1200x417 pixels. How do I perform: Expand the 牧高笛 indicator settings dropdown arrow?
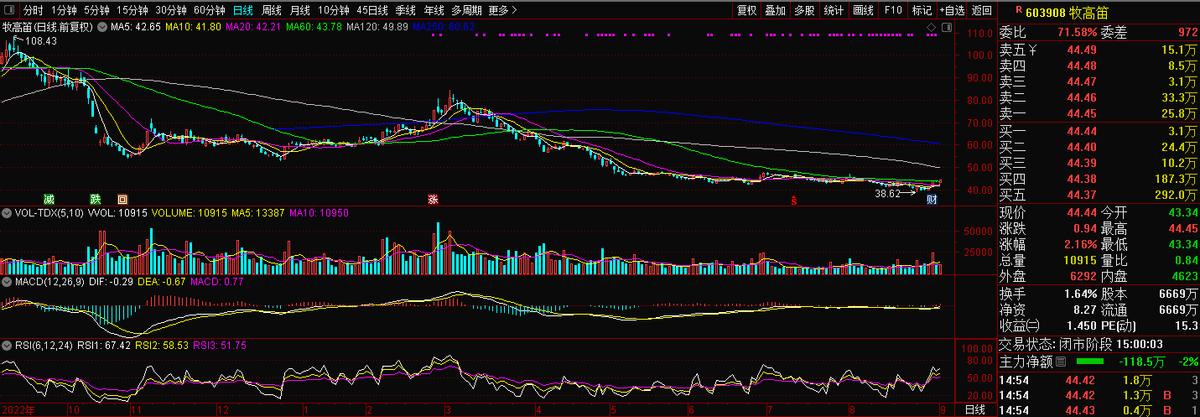coord(100,28)
